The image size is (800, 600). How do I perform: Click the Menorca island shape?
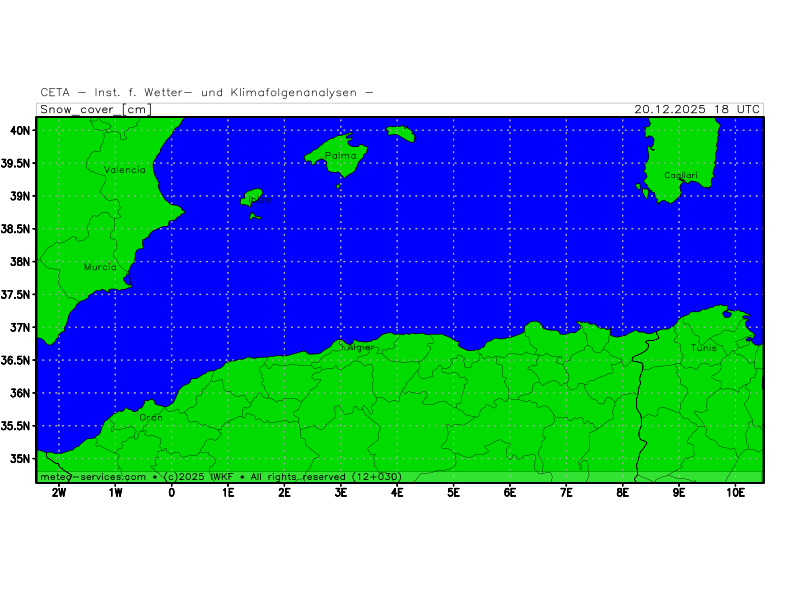click(x=400, y=133)
